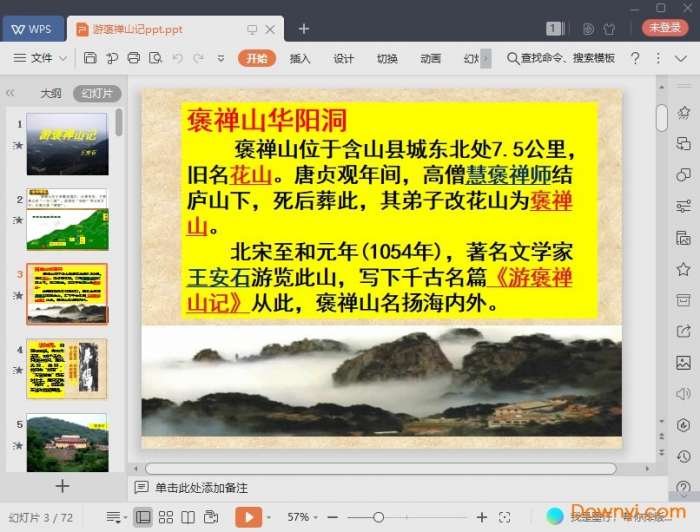This screenshot has width=700, height=532.
Task: Switch to the 切换 ribbon tab
Action: [387, 58]
